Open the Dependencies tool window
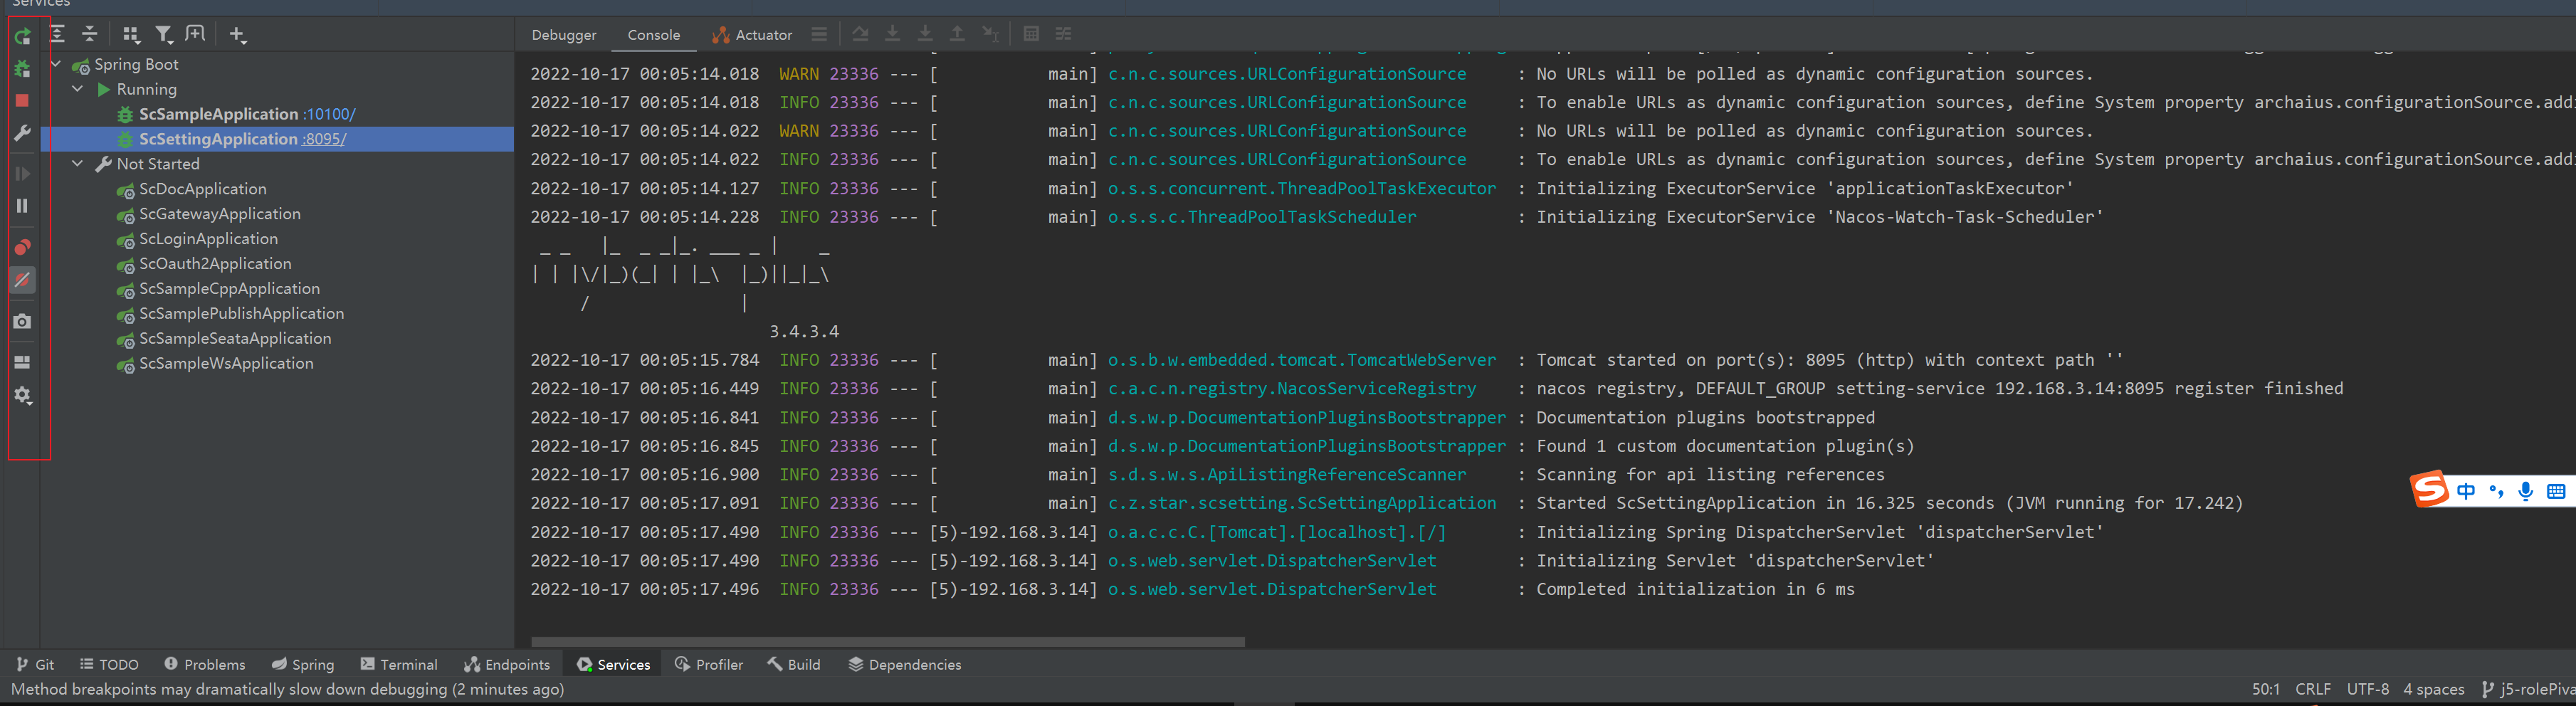 pyautogui.click(x=905, y=664)
